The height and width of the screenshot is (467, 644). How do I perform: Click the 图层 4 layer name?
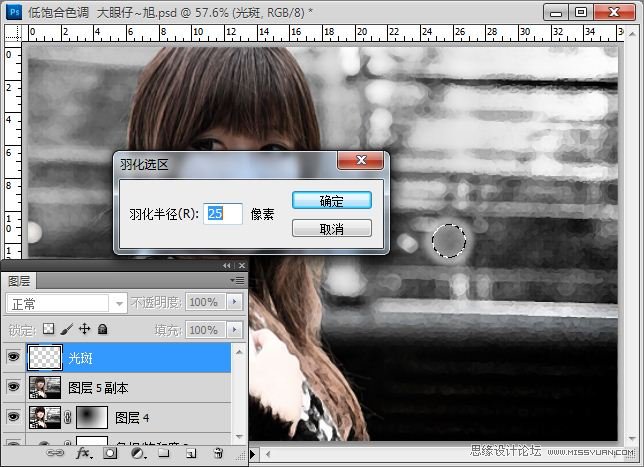point(132,418)
